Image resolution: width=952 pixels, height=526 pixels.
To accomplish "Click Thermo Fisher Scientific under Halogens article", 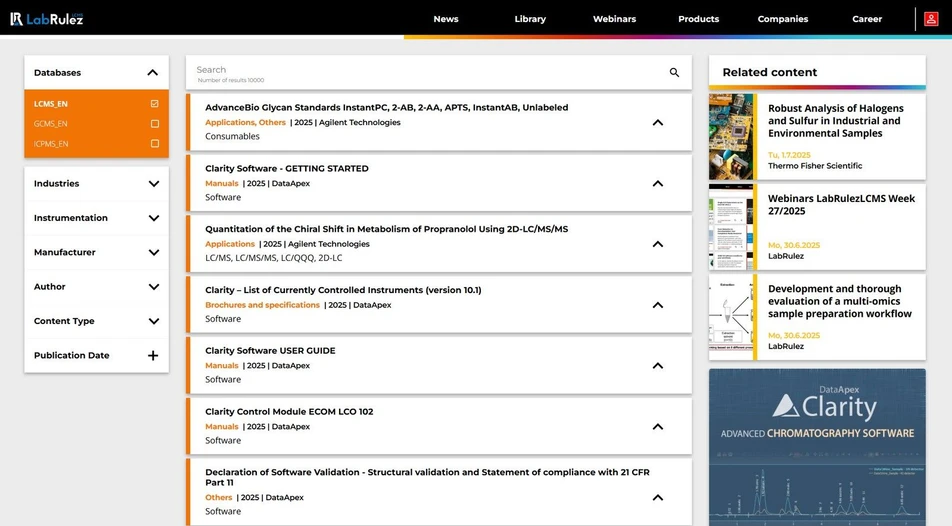I will [x=815, y=166].
